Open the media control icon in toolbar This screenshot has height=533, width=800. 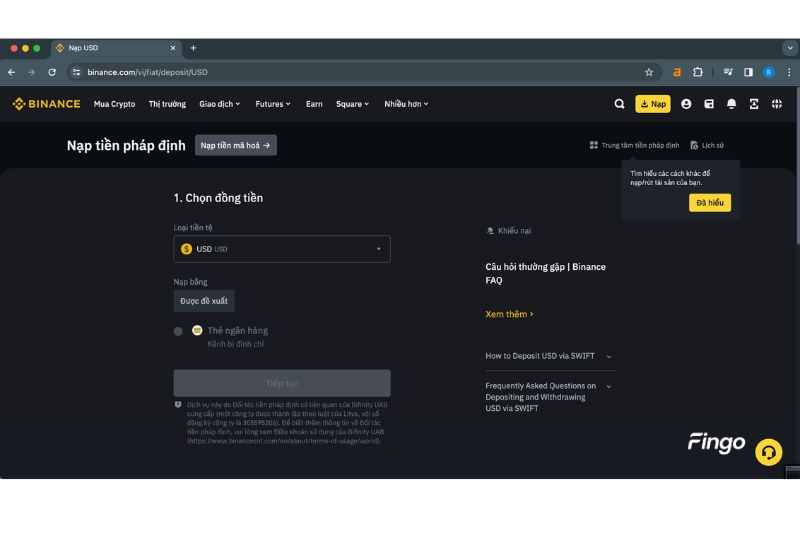coord(728,72)
